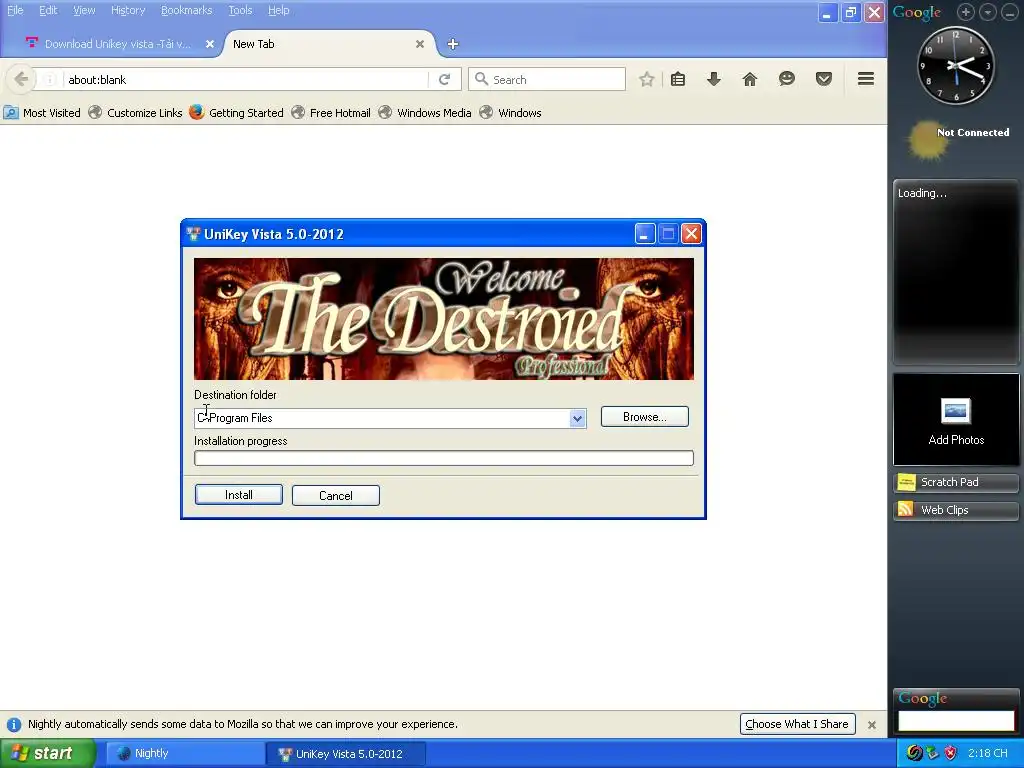Open the View menu
This screenshot has width=1024, height=768.
click(x=84, y=10)
